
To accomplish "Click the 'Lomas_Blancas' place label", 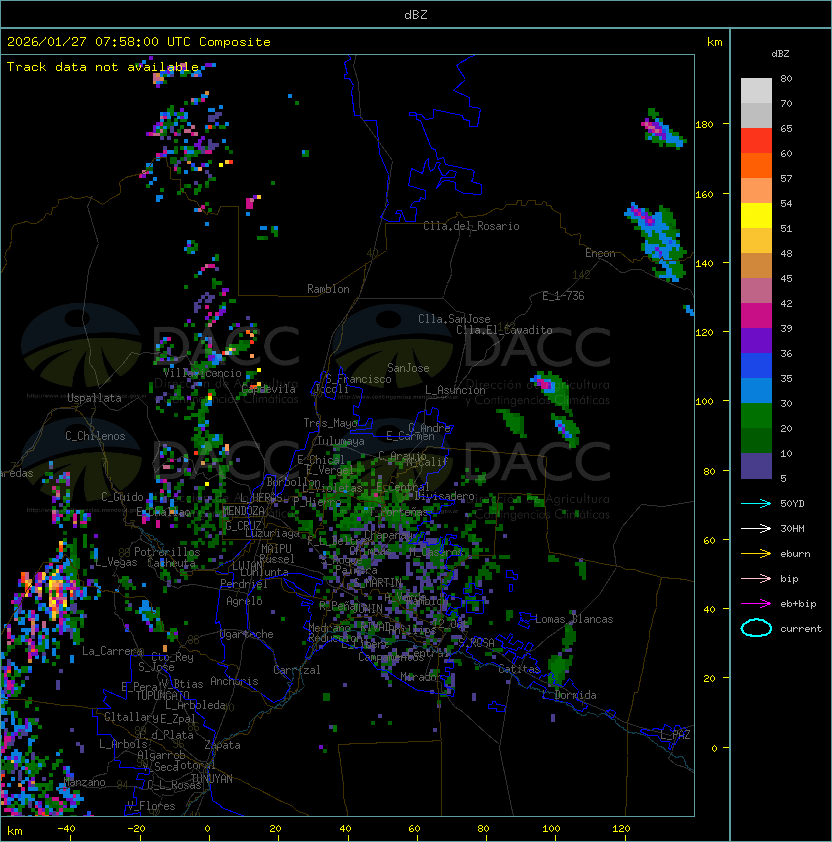I will [574, 619].
